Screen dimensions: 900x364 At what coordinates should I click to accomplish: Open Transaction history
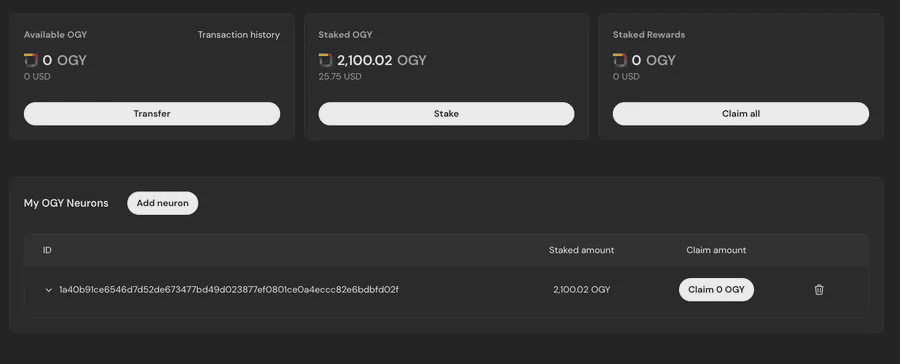pyautogui.click(x=239, y=35)
